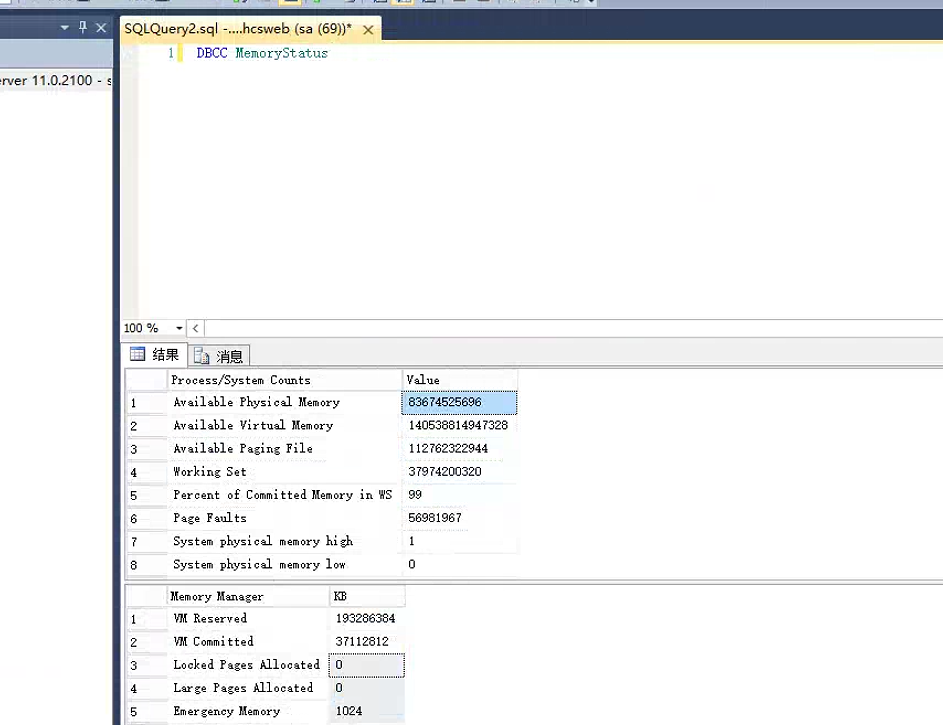This screenshot has height=725, width=943.
Task: Pin the Object Explorer panel with pushpin icon
Action: [x=83, y=28]
